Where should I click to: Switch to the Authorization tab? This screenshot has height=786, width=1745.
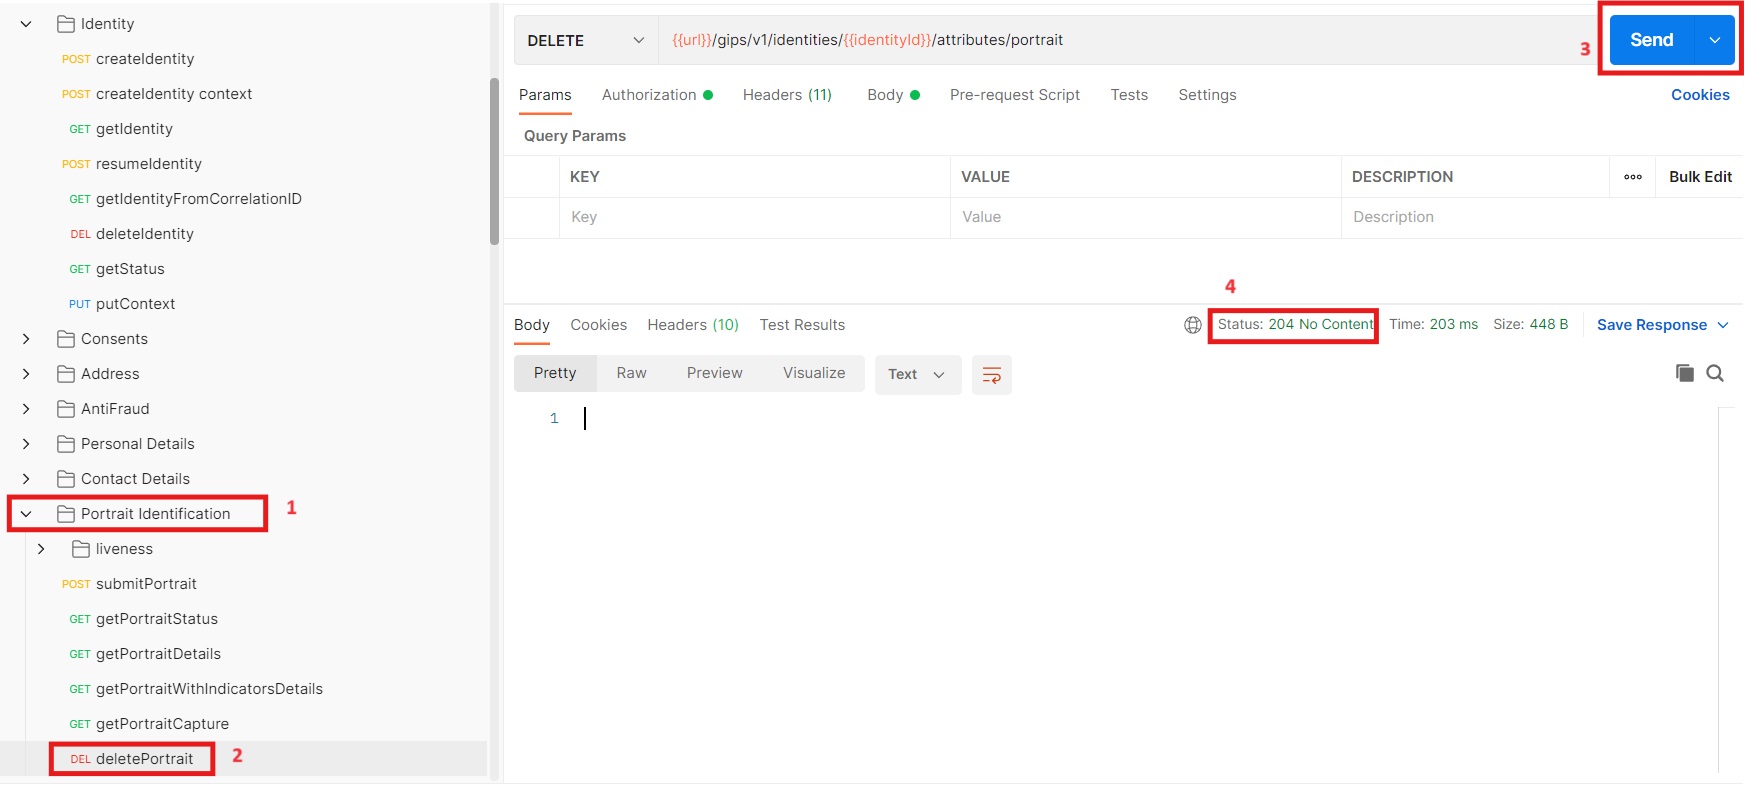[x=657, y=95]
